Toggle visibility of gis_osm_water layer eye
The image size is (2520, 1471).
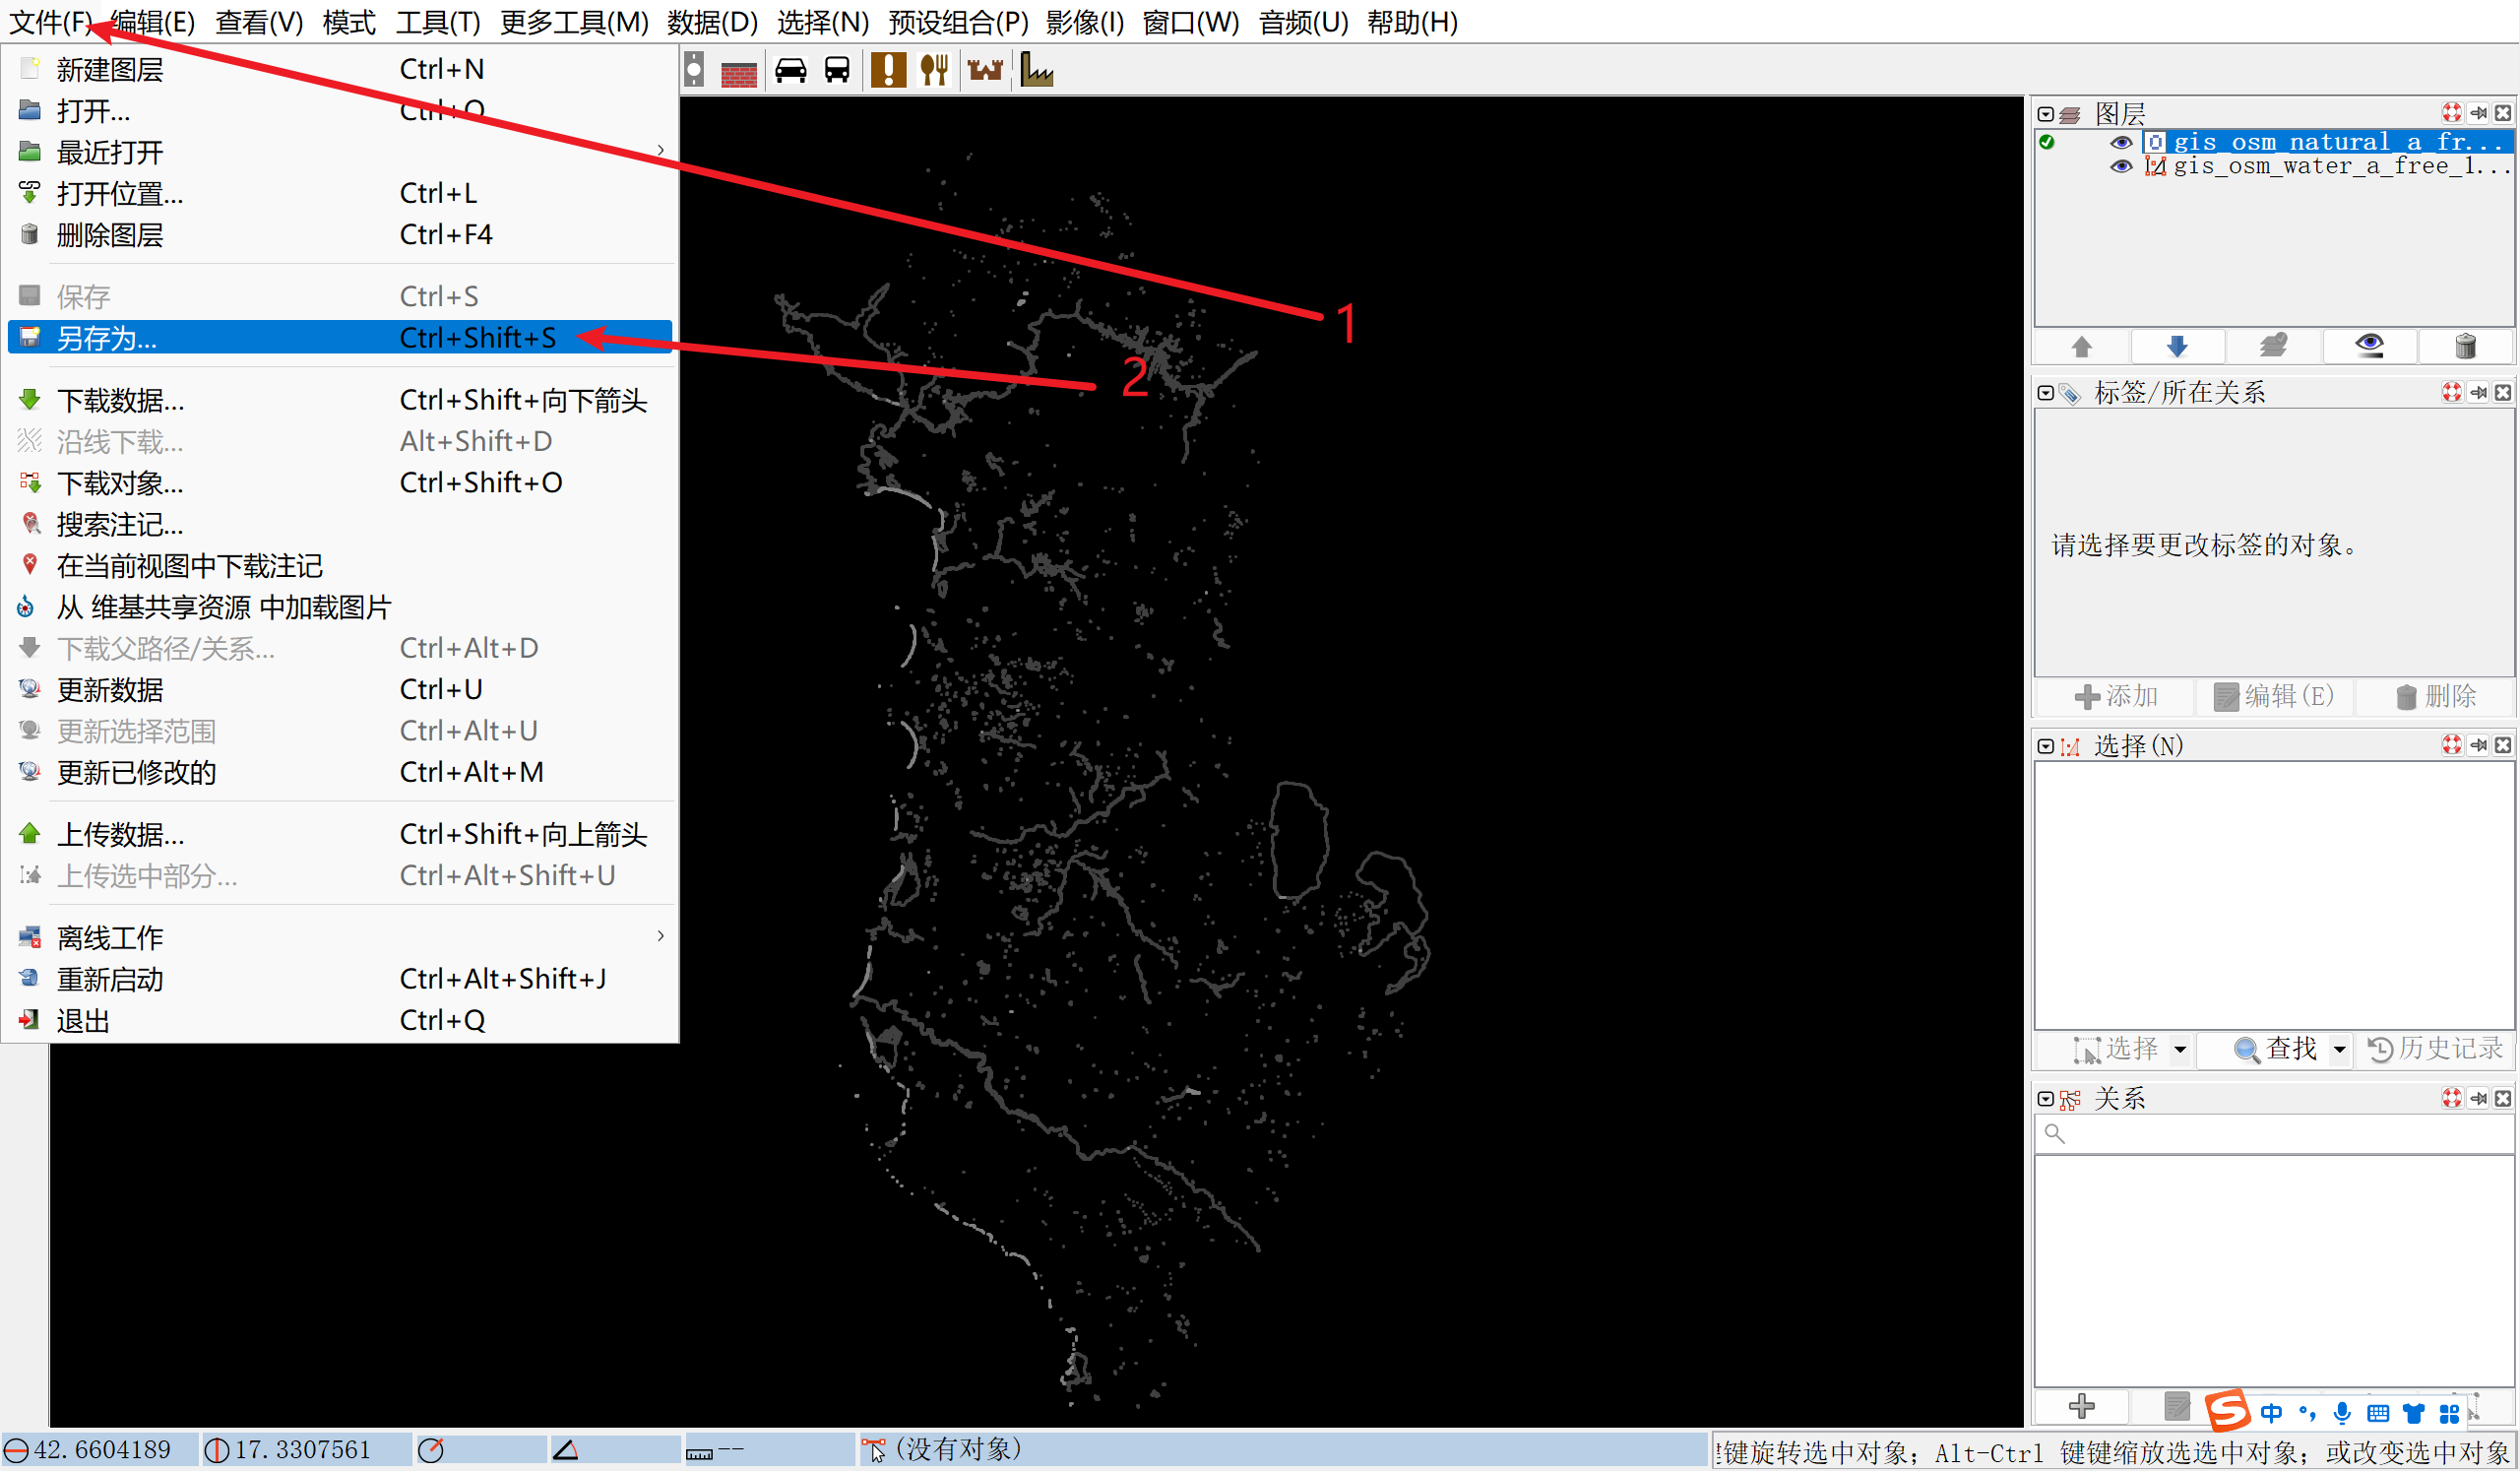pos(2120,166)
